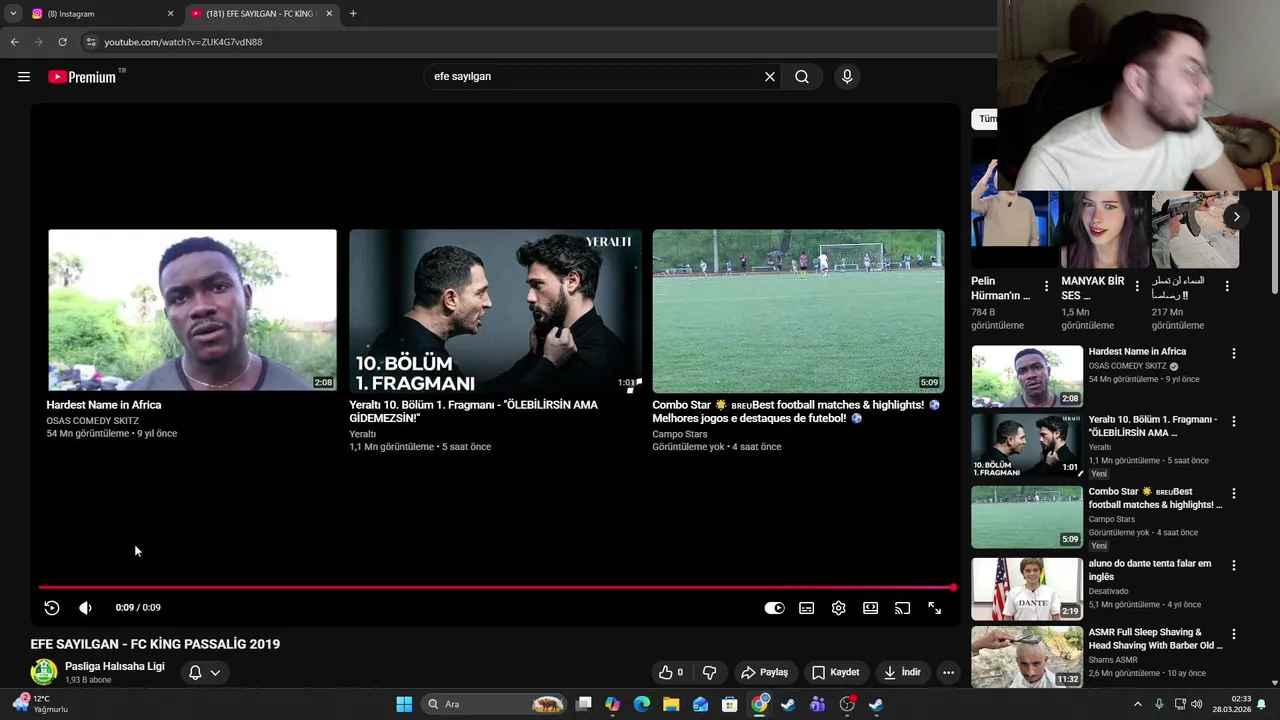Switch to the Instagram browser tab
Image resolution: width=1280 pixels, height=720 pixels.
point(100,14)
